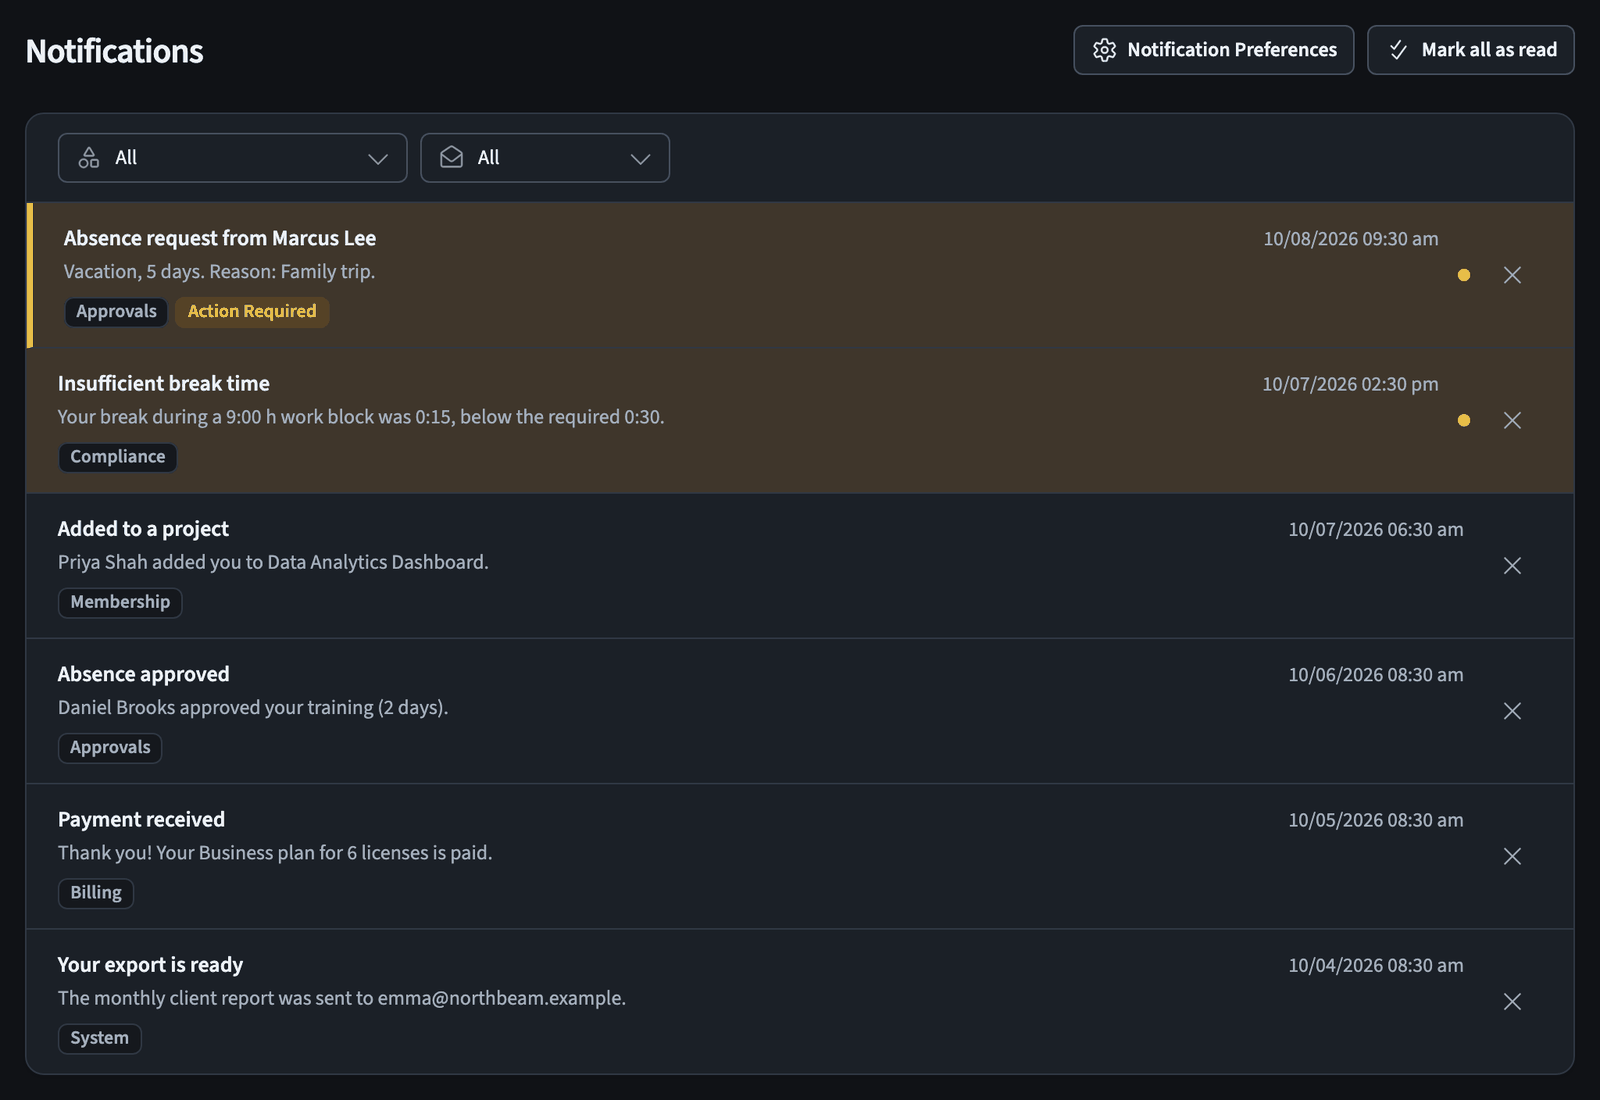
Task: Click timestamp 10/07/2026 02:30 pm
Action: 1350,384
